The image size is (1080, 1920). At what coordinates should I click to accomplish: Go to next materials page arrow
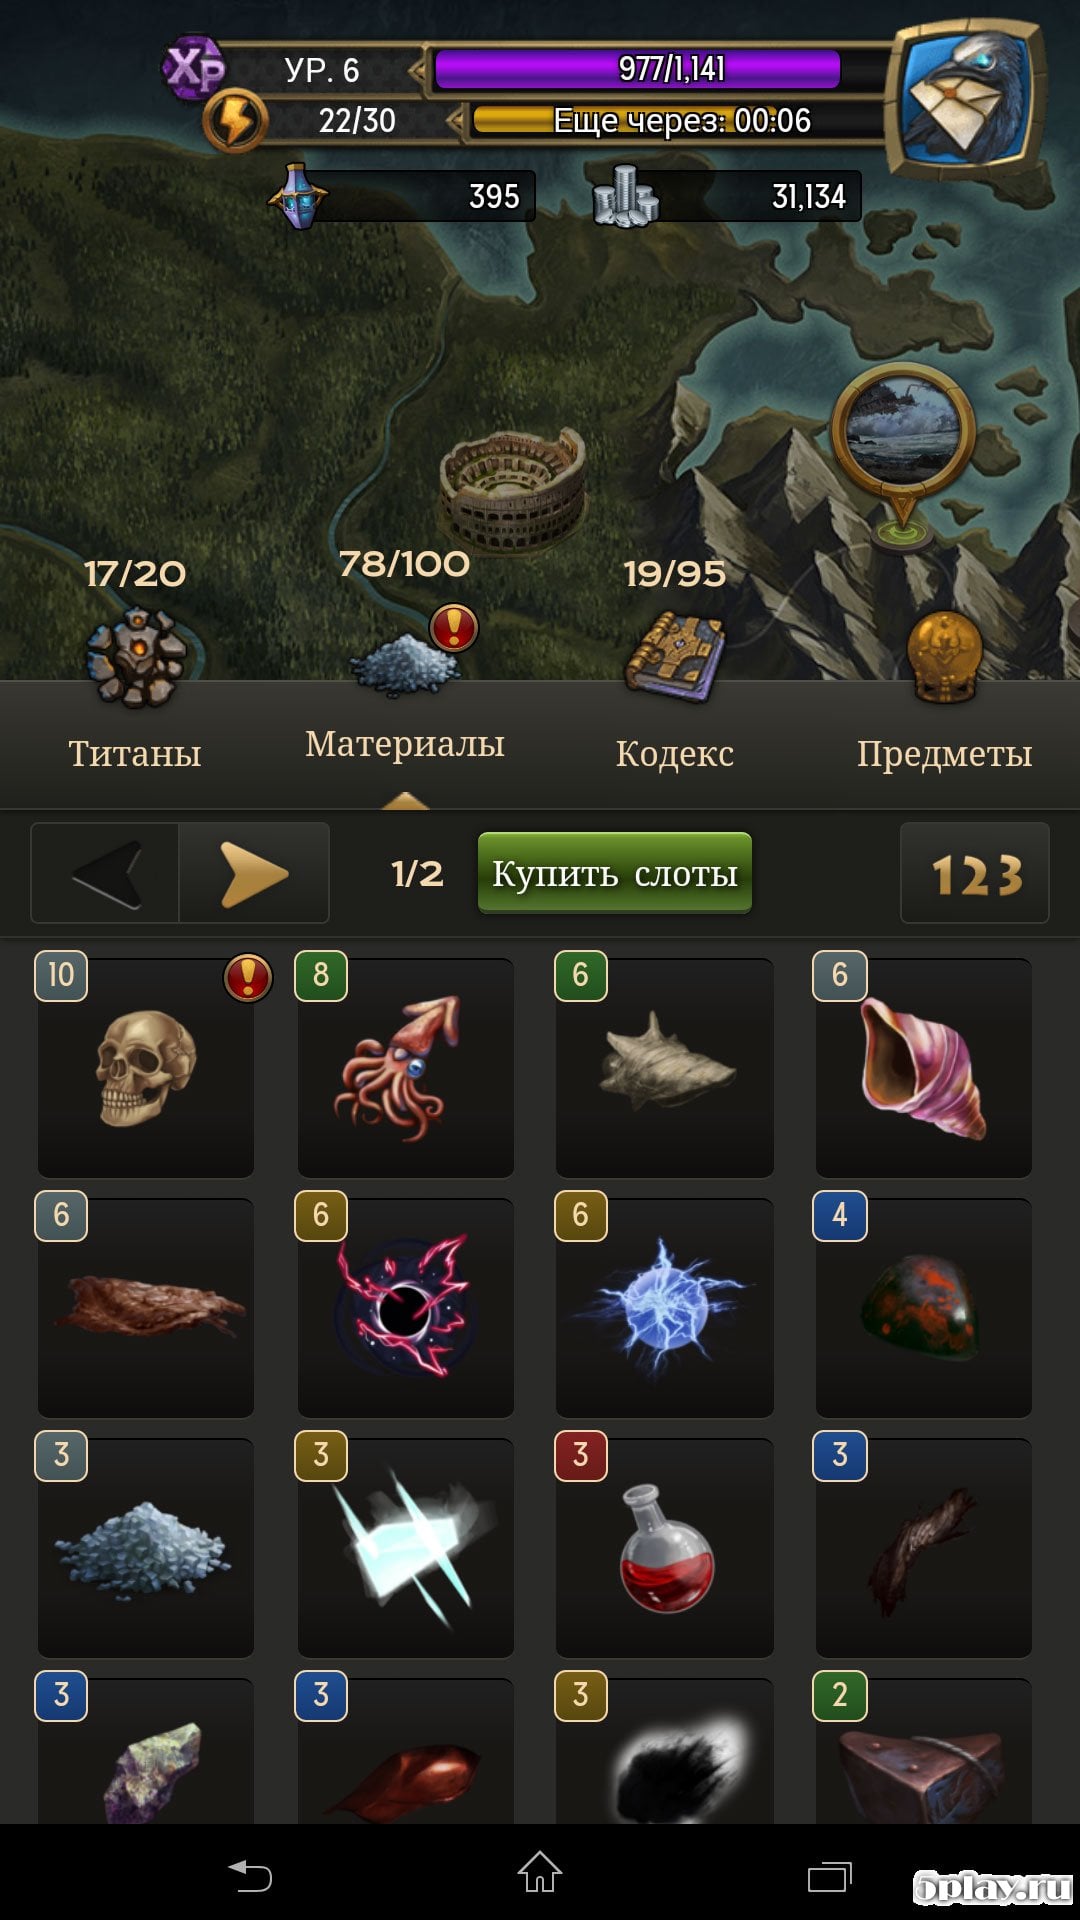pos(254,874)
